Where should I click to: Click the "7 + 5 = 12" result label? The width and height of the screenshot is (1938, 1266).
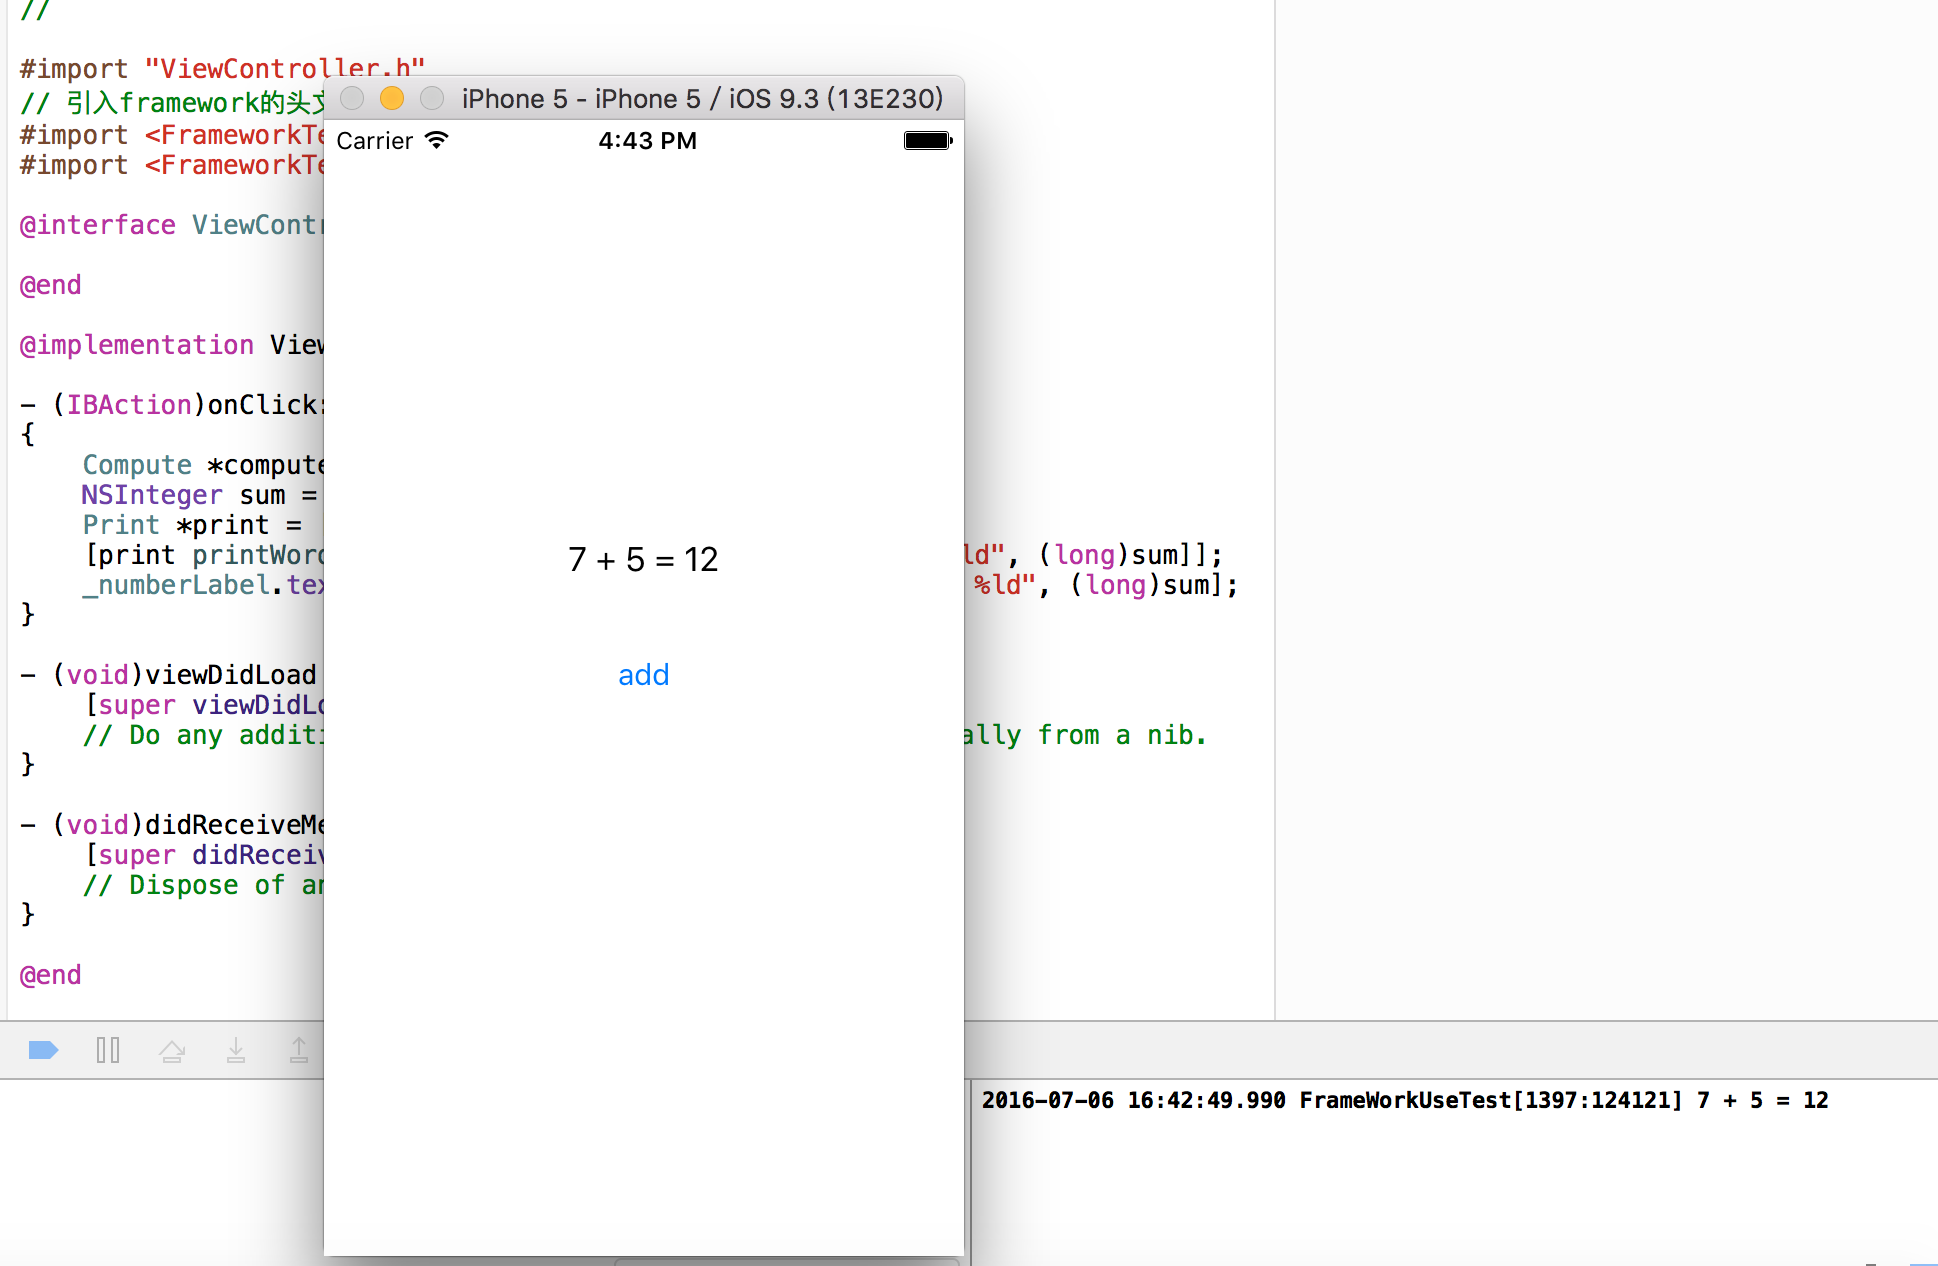(643, 560)
